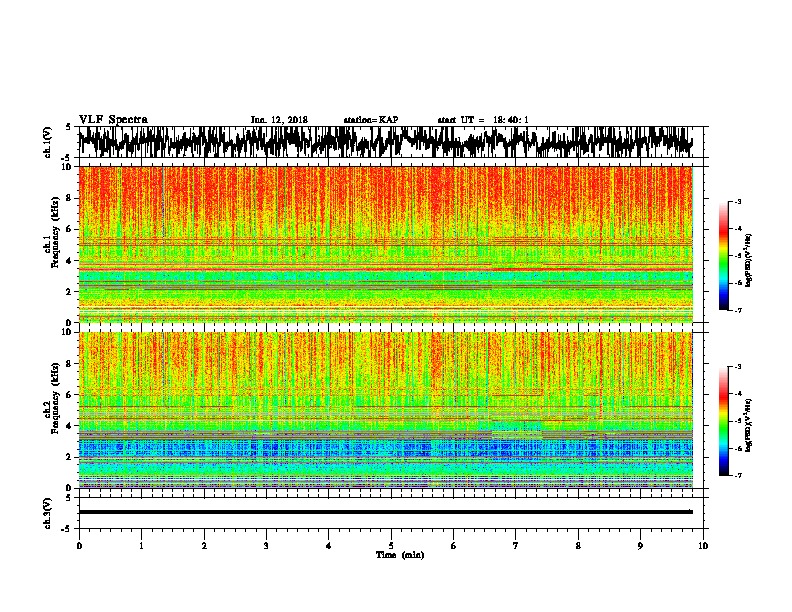Click the '9' tick on the time axis
The width and height of the screenshot is (792, 612).
[640, 546]
